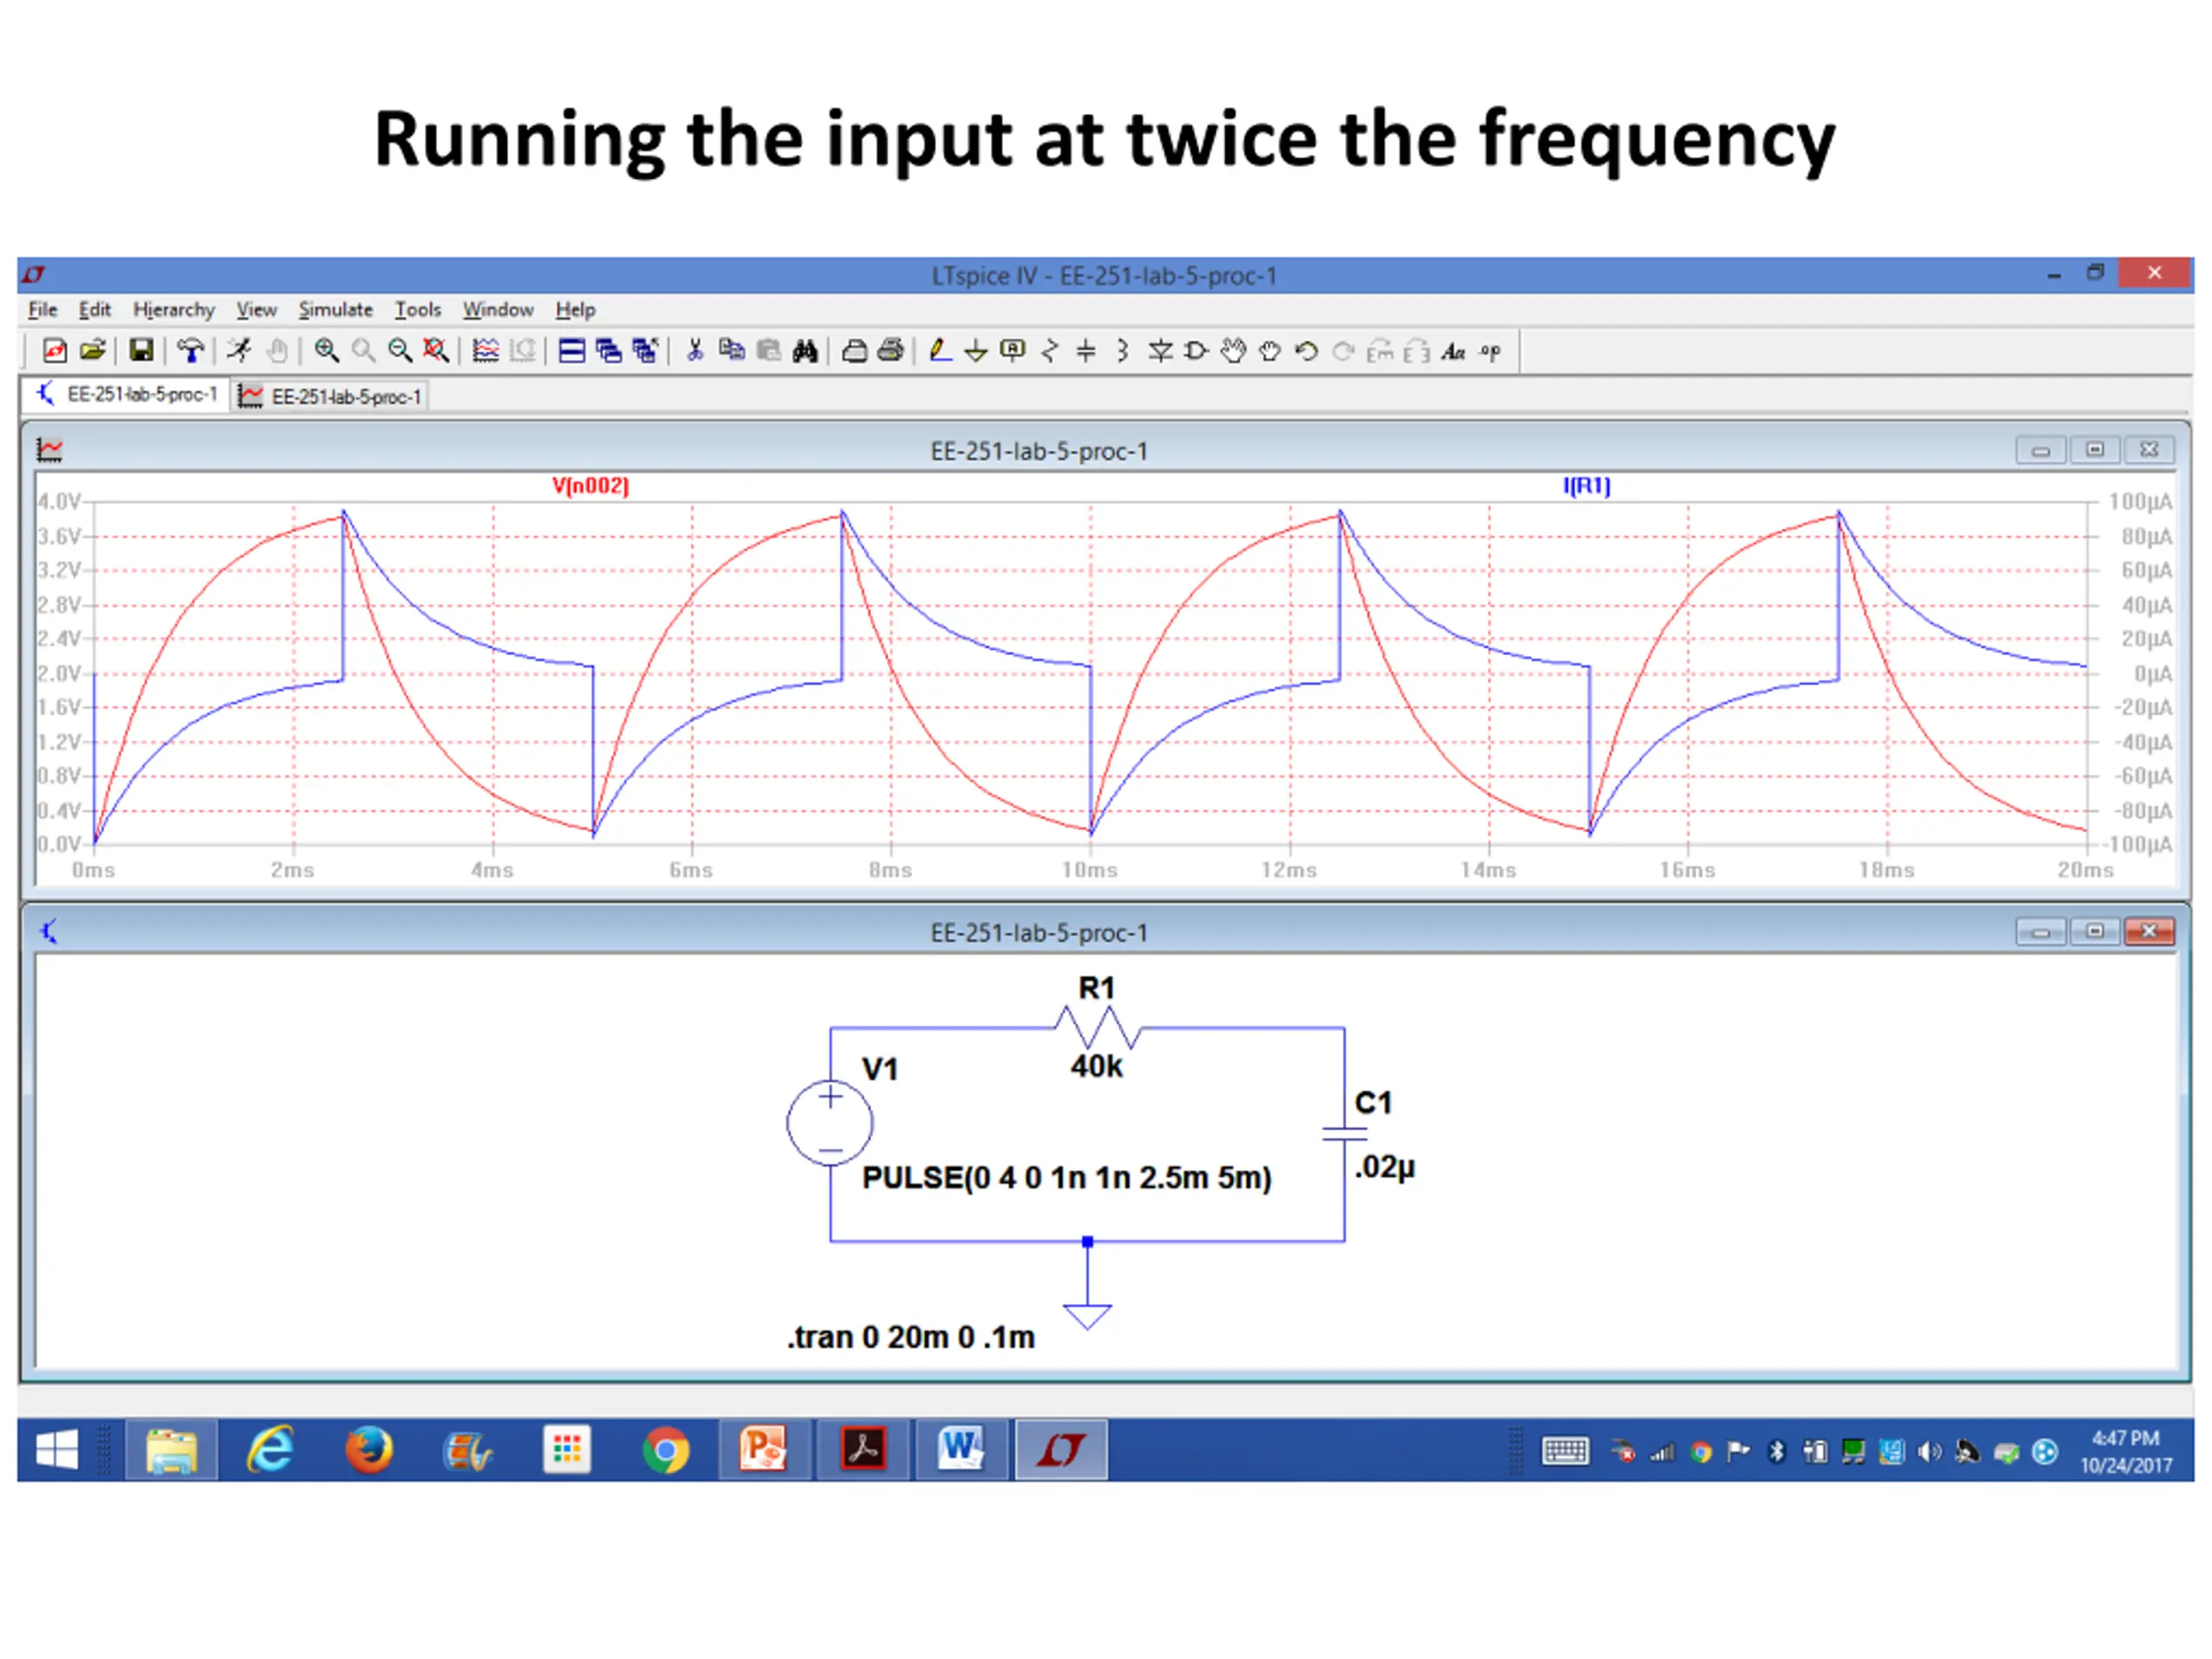
Task: Click the PULSE source value text
Action: pos(1066,1178)
